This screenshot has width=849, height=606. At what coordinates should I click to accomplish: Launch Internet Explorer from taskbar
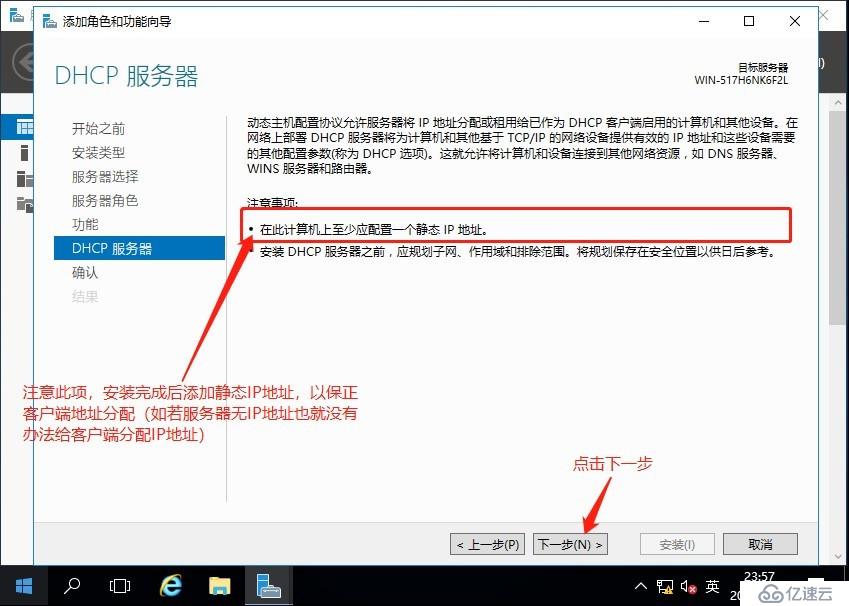171,586
